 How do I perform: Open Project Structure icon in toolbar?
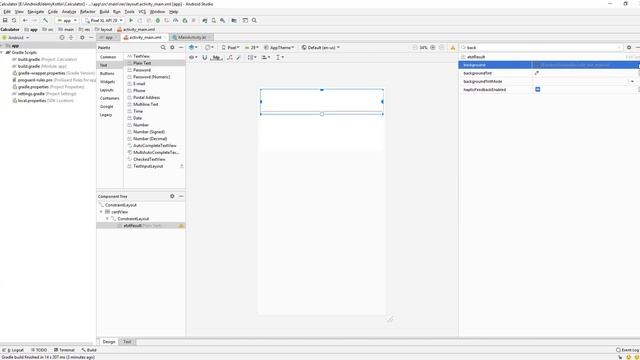[234, 20]
